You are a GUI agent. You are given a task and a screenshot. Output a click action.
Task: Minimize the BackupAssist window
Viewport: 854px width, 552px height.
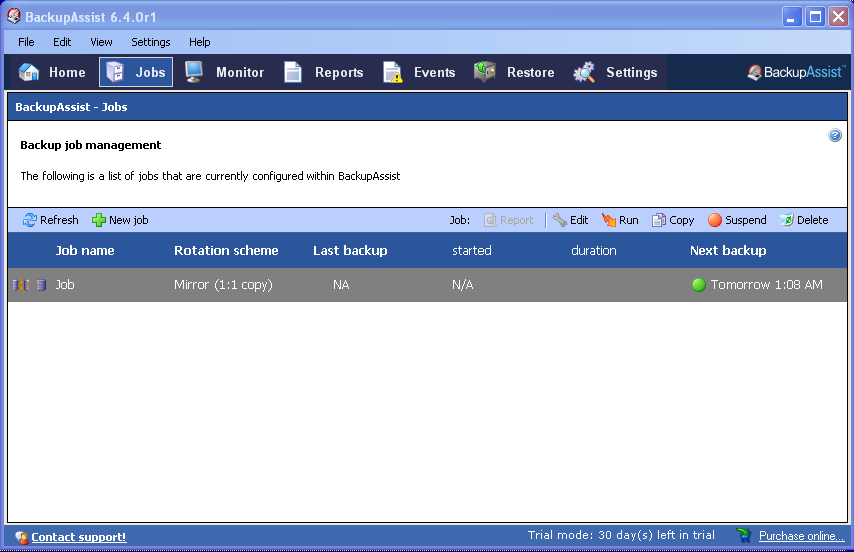point(791,17)
